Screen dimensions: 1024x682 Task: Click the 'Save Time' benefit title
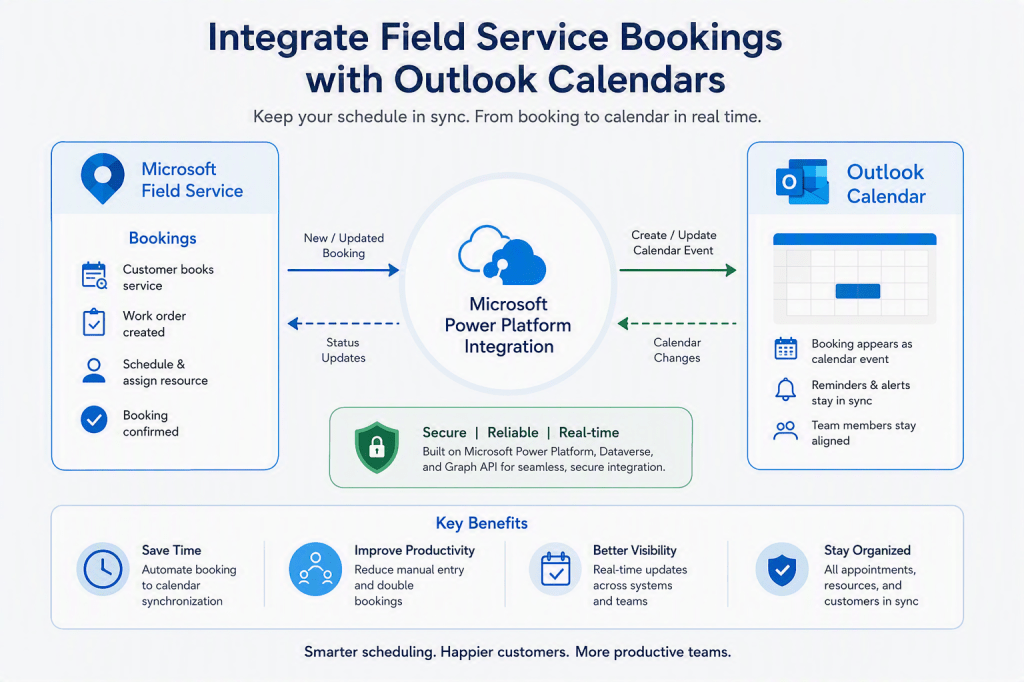[x=171, y=551]
